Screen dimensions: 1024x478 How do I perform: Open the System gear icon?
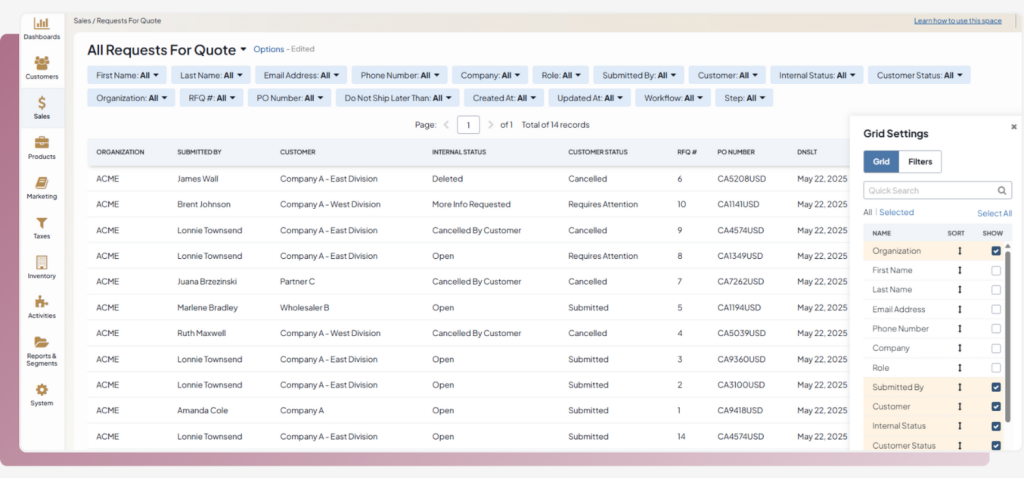42,390
